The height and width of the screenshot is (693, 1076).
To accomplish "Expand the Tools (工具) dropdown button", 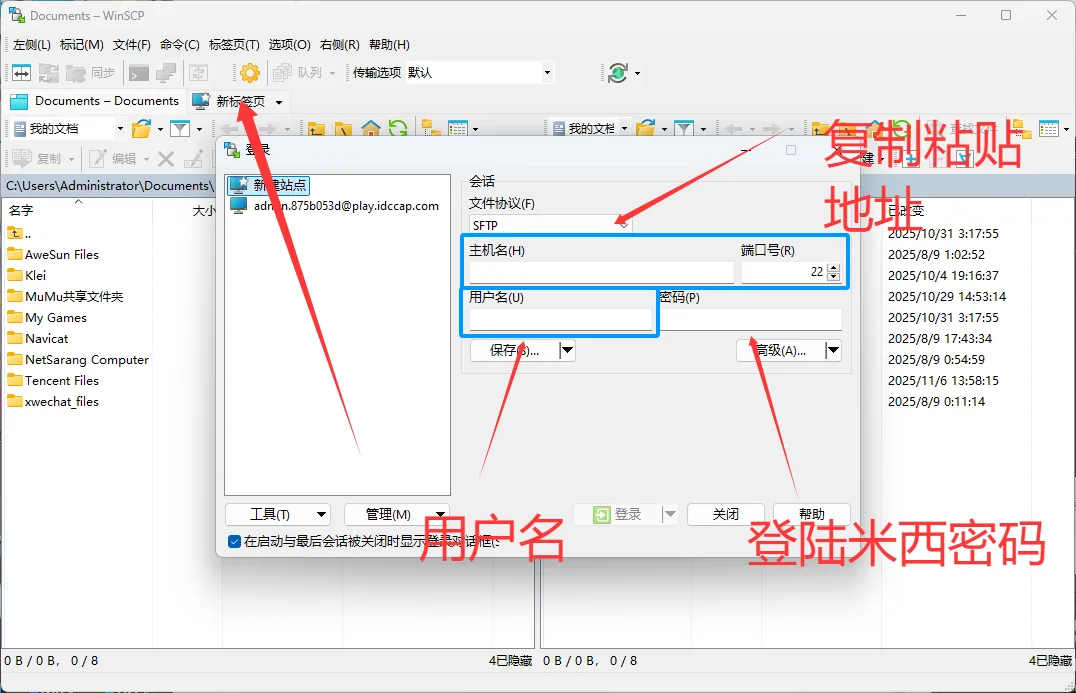I will [277, 514].
